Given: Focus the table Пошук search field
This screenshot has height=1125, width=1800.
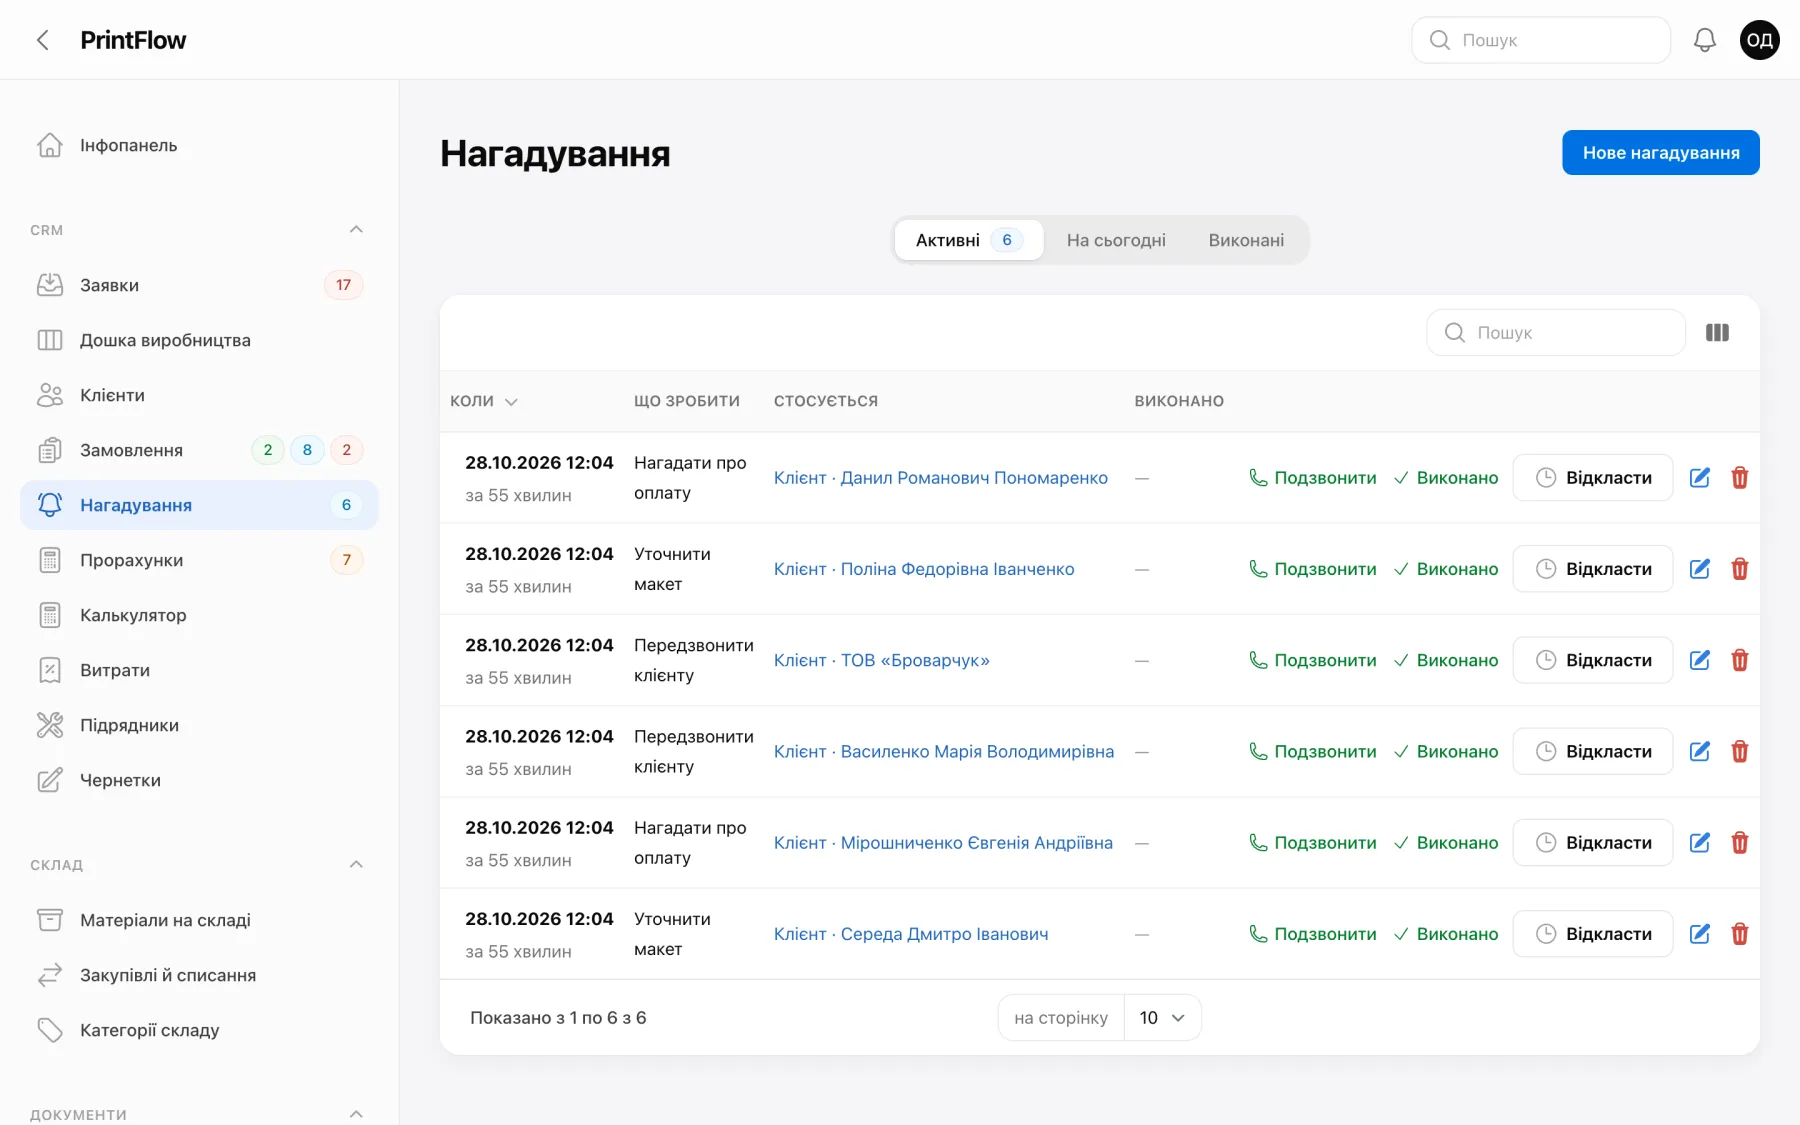Looking at the screenshot, I should 1555,332.
